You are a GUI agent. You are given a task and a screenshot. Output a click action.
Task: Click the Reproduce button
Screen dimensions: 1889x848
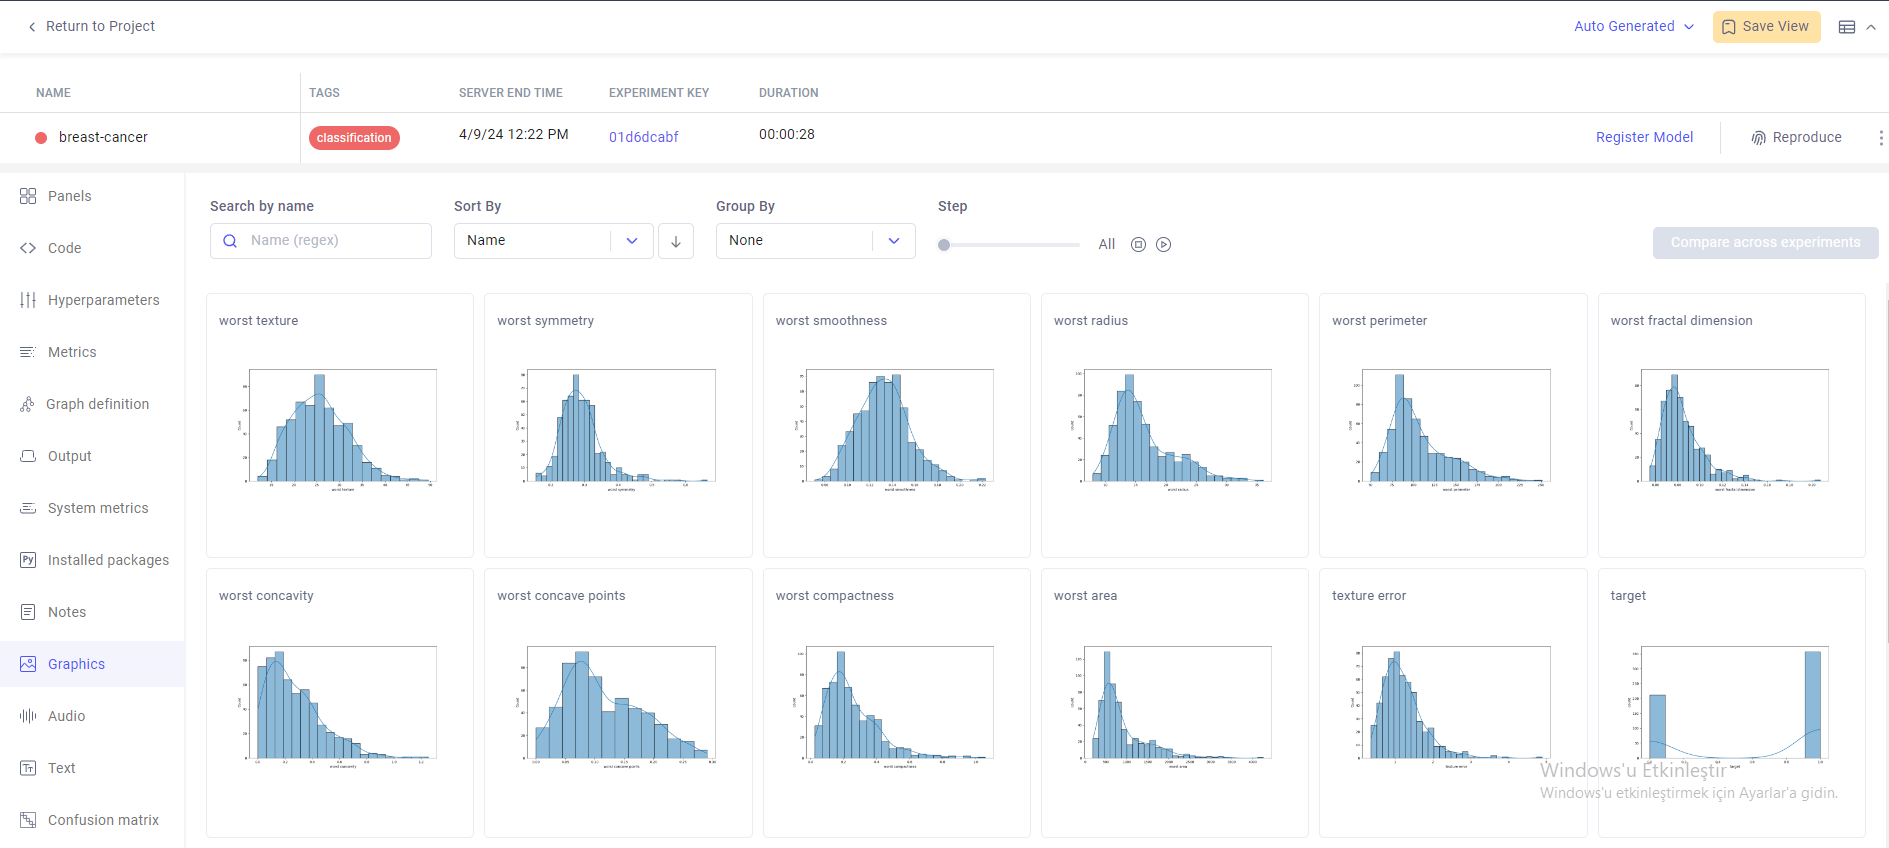pos(1796,137)
